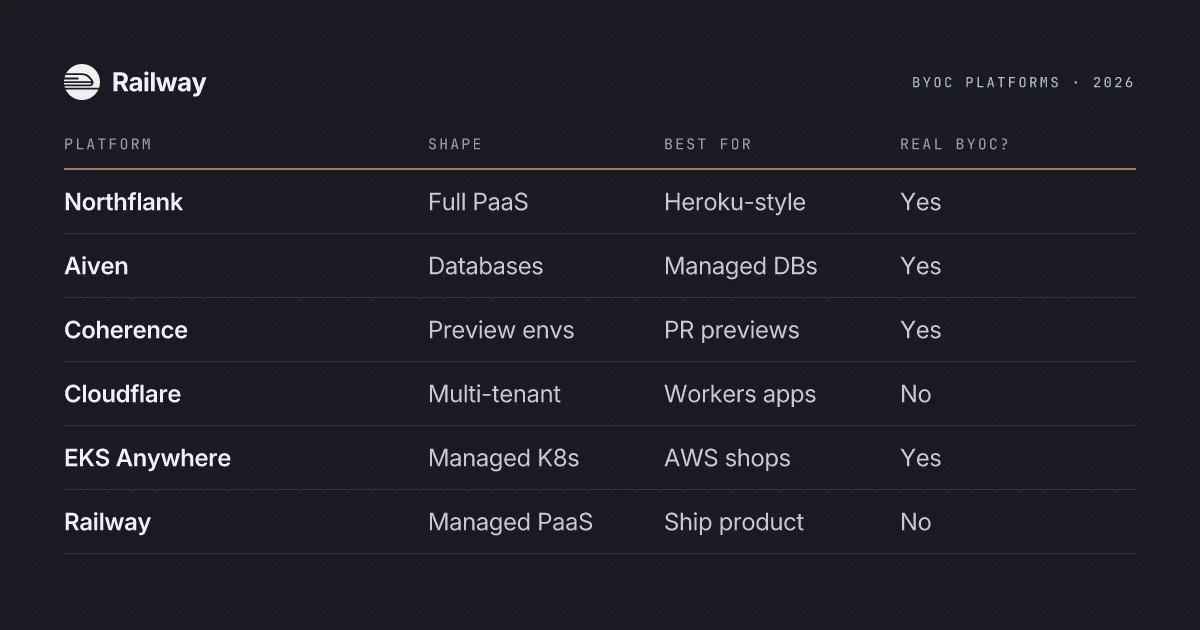Click the Cloudflare platform name

point(123,394)
